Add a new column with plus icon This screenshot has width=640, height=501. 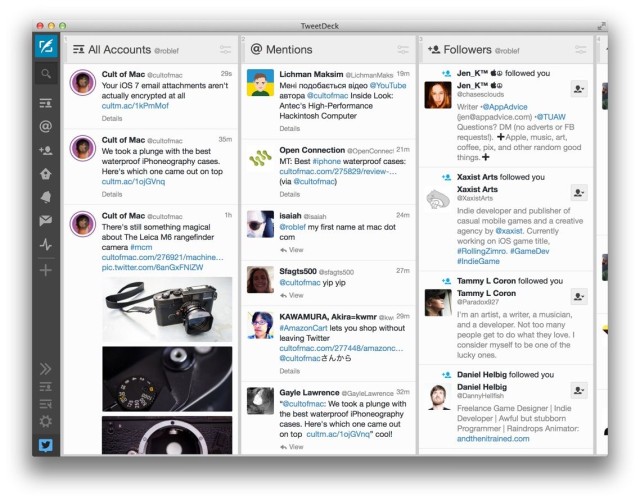(x=46, y=270)
